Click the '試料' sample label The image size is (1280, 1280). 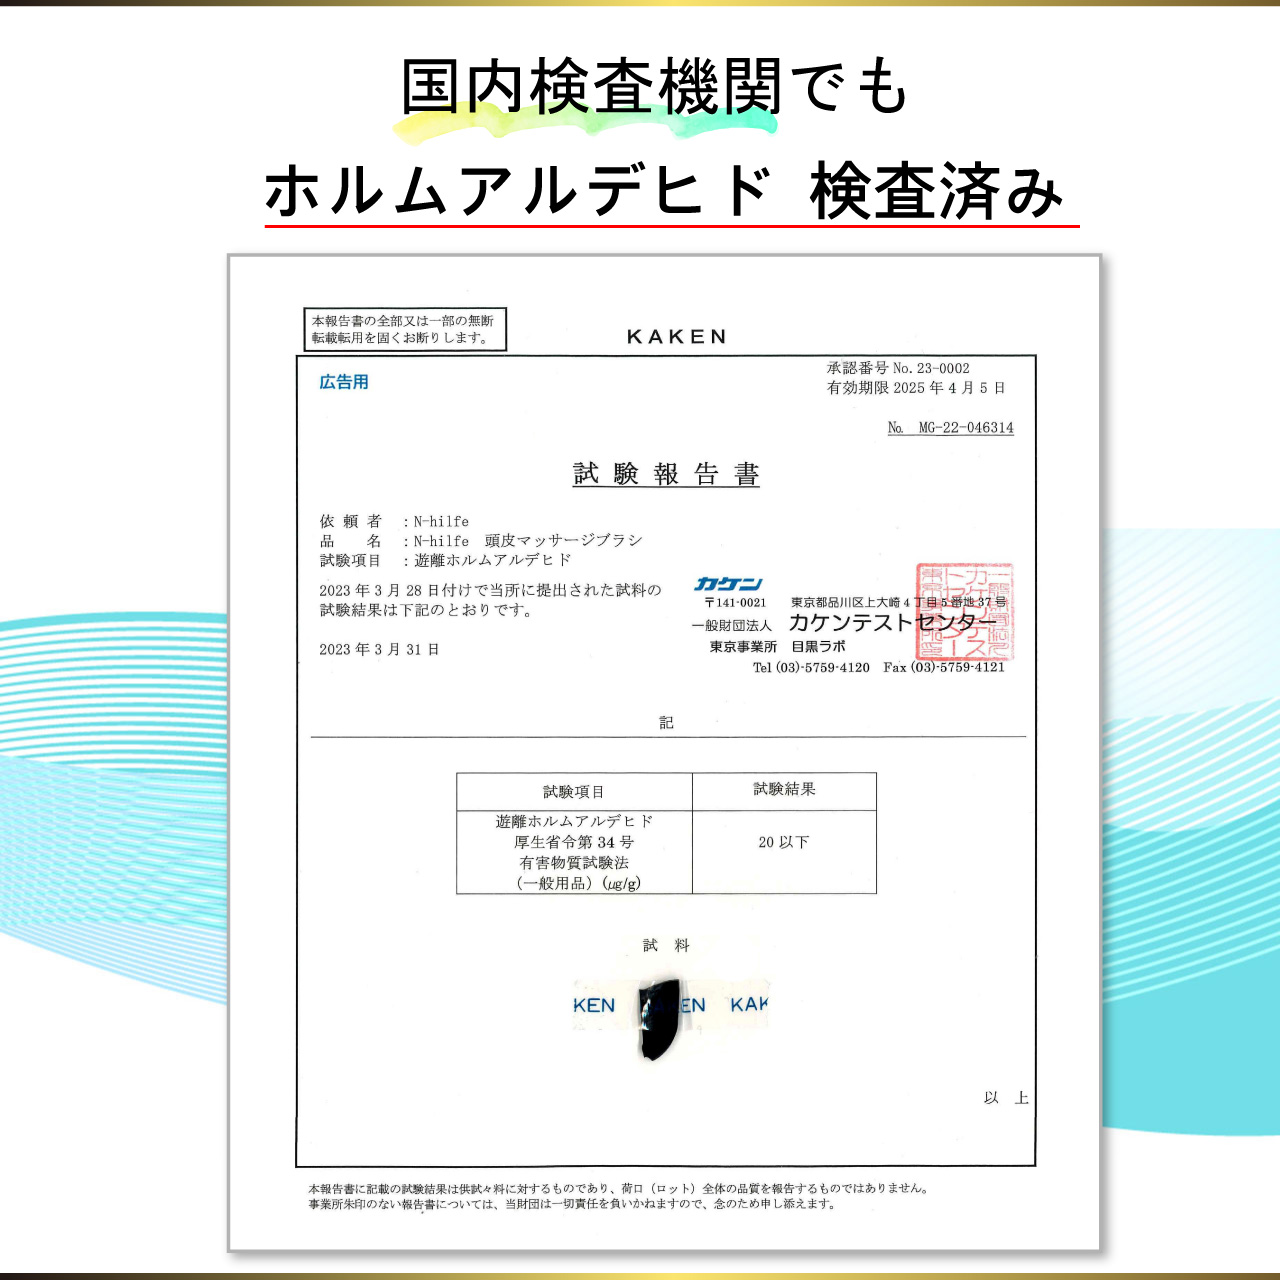coord(666,945)
